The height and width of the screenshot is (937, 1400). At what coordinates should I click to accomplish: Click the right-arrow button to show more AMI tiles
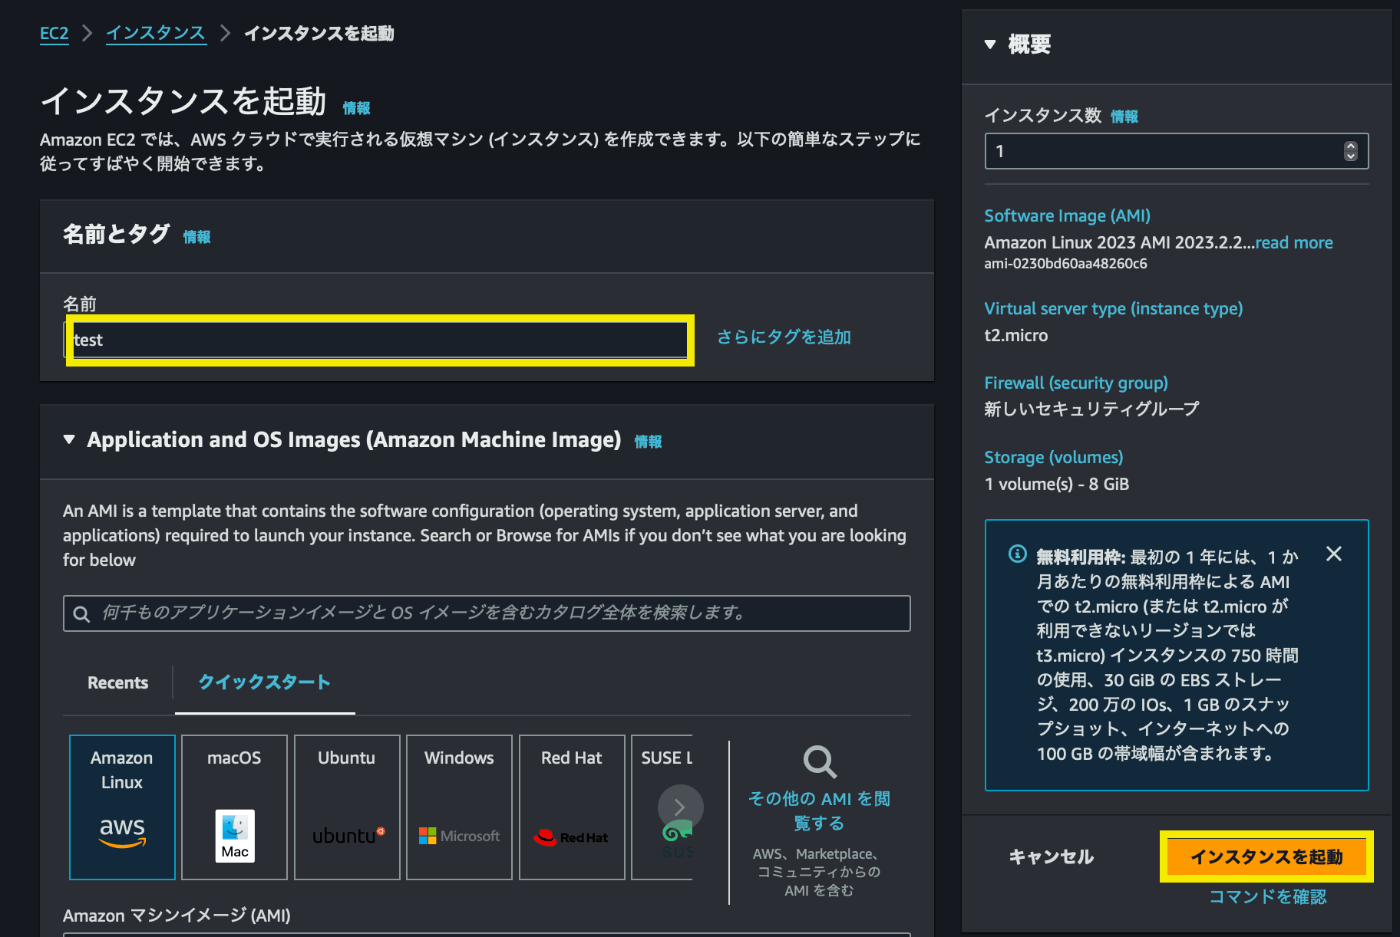tap(680, 807)
